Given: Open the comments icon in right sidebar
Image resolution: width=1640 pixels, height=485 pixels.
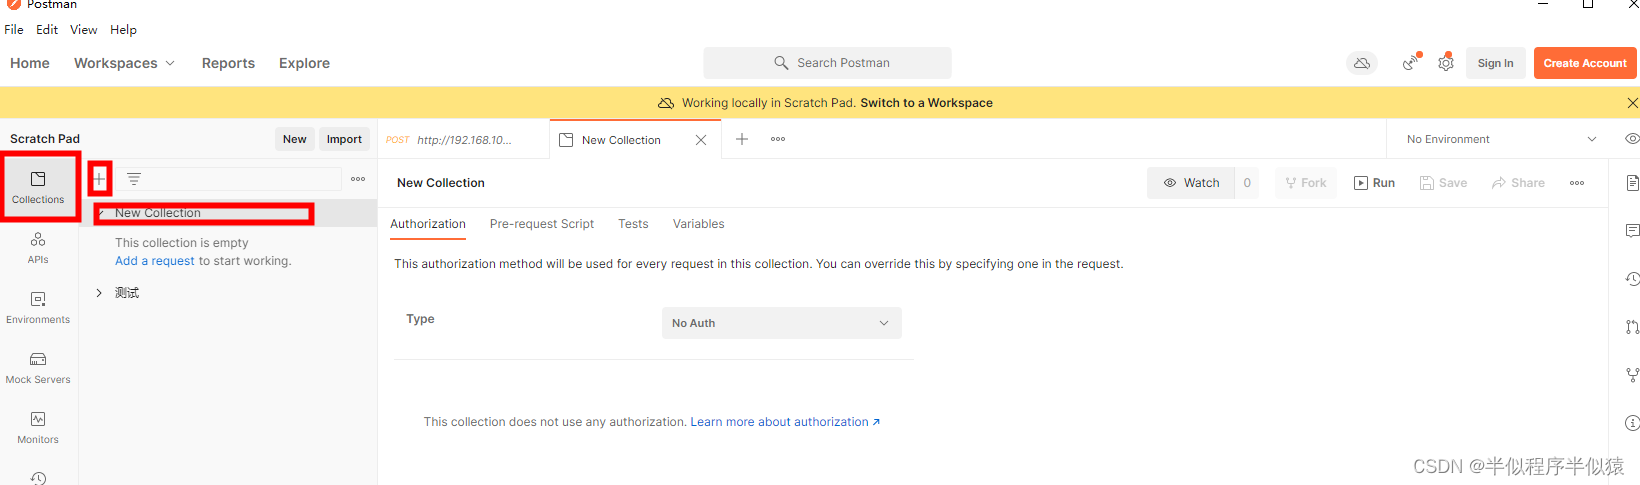Looking at the screenshot, I should tap(1632, 231).
